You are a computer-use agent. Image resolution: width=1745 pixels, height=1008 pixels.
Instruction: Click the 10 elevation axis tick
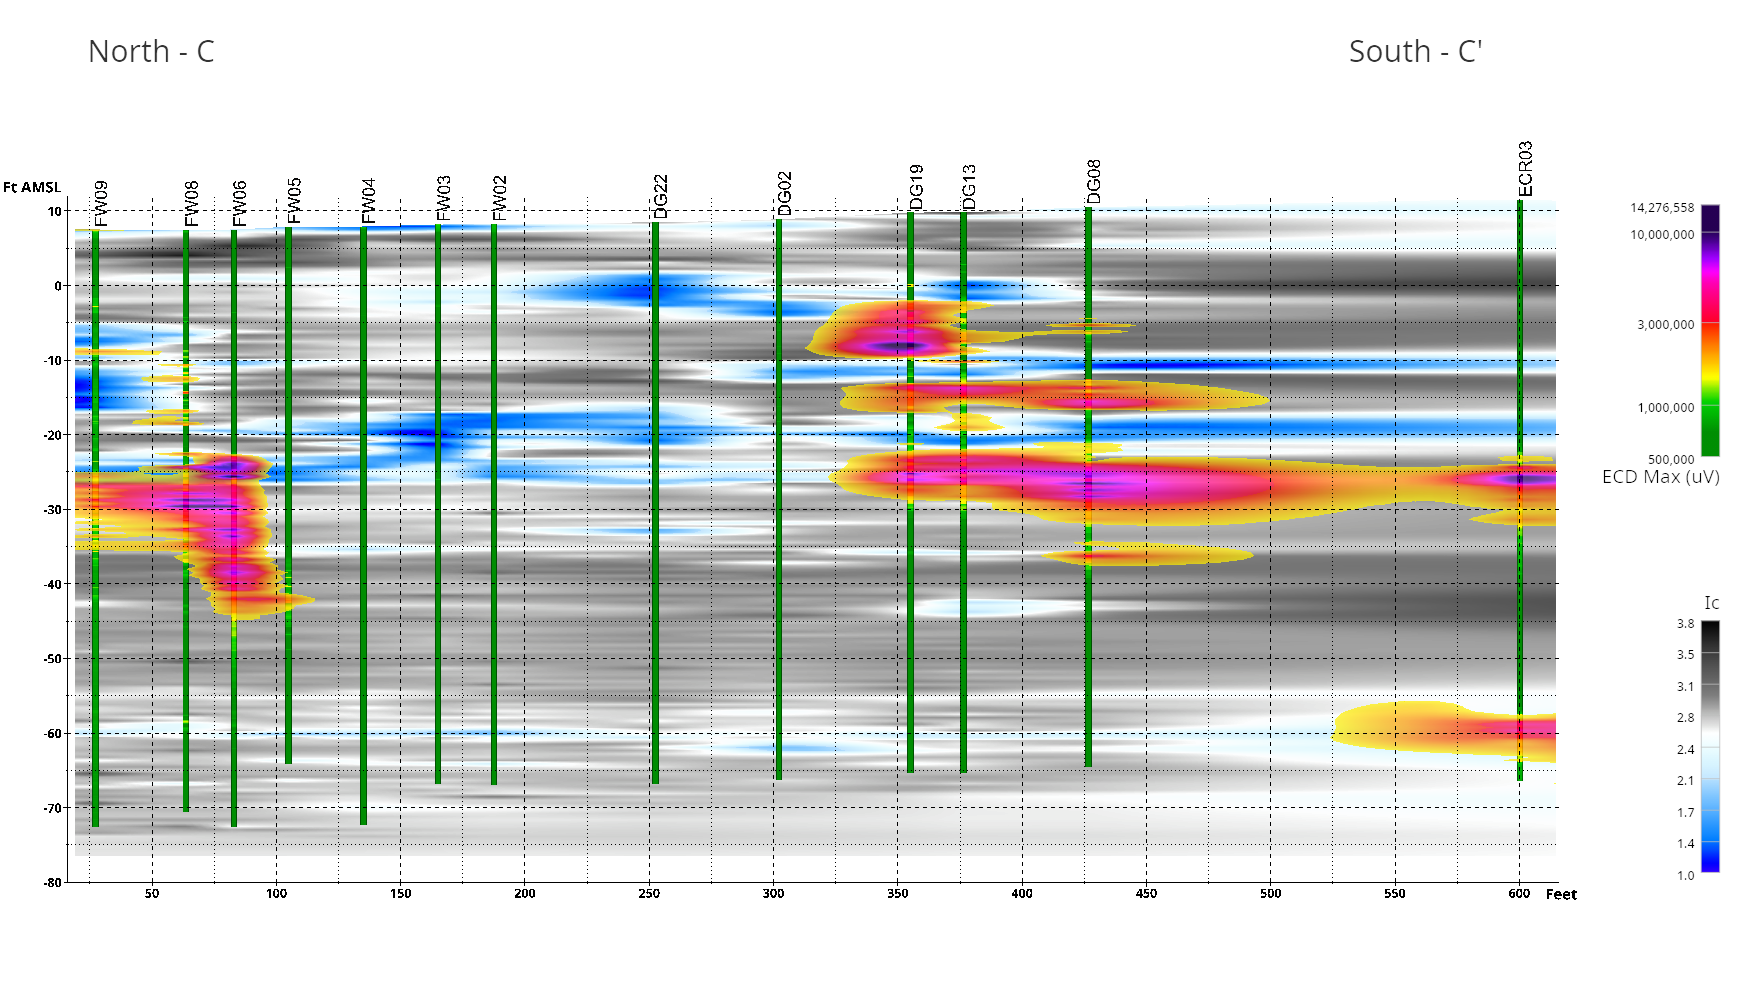(x=55, y=211)
